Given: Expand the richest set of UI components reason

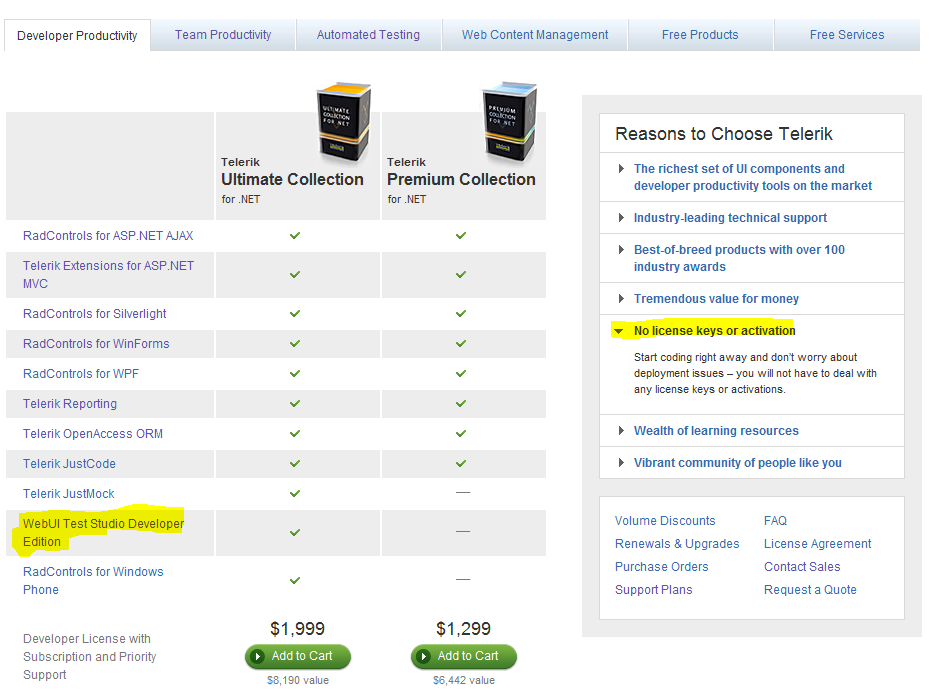Looking at the screenshot, I should 753,177.
